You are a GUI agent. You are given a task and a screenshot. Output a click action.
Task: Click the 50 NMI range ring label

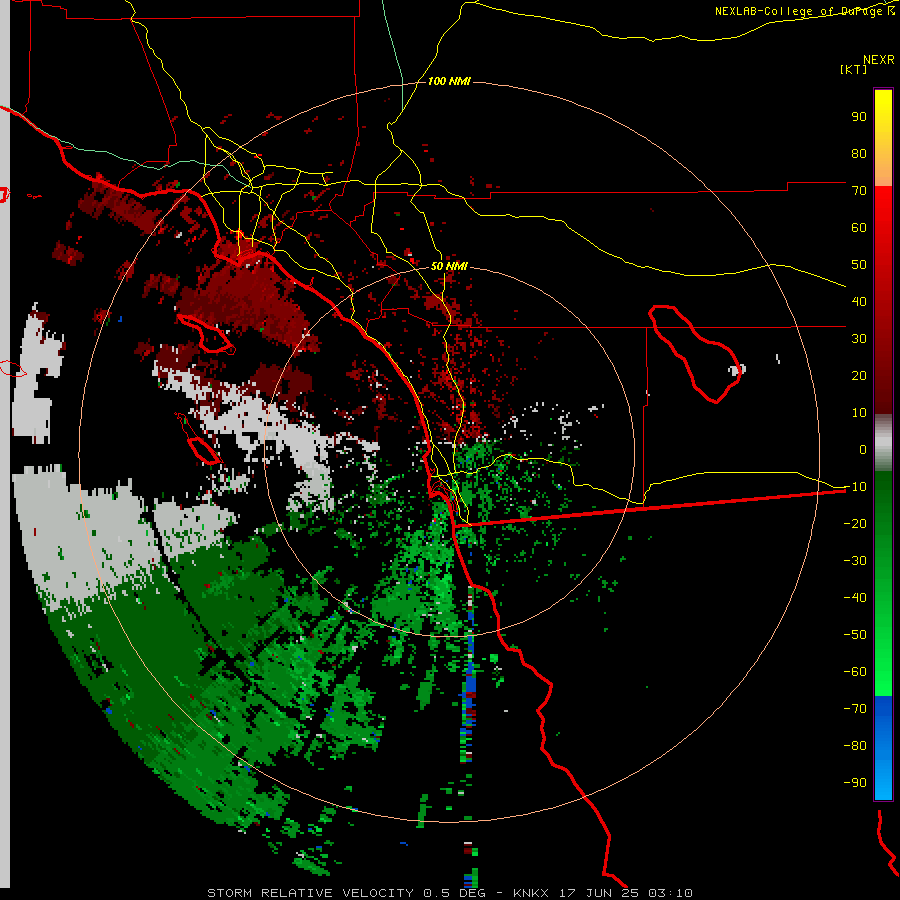[x=449, y=266]
